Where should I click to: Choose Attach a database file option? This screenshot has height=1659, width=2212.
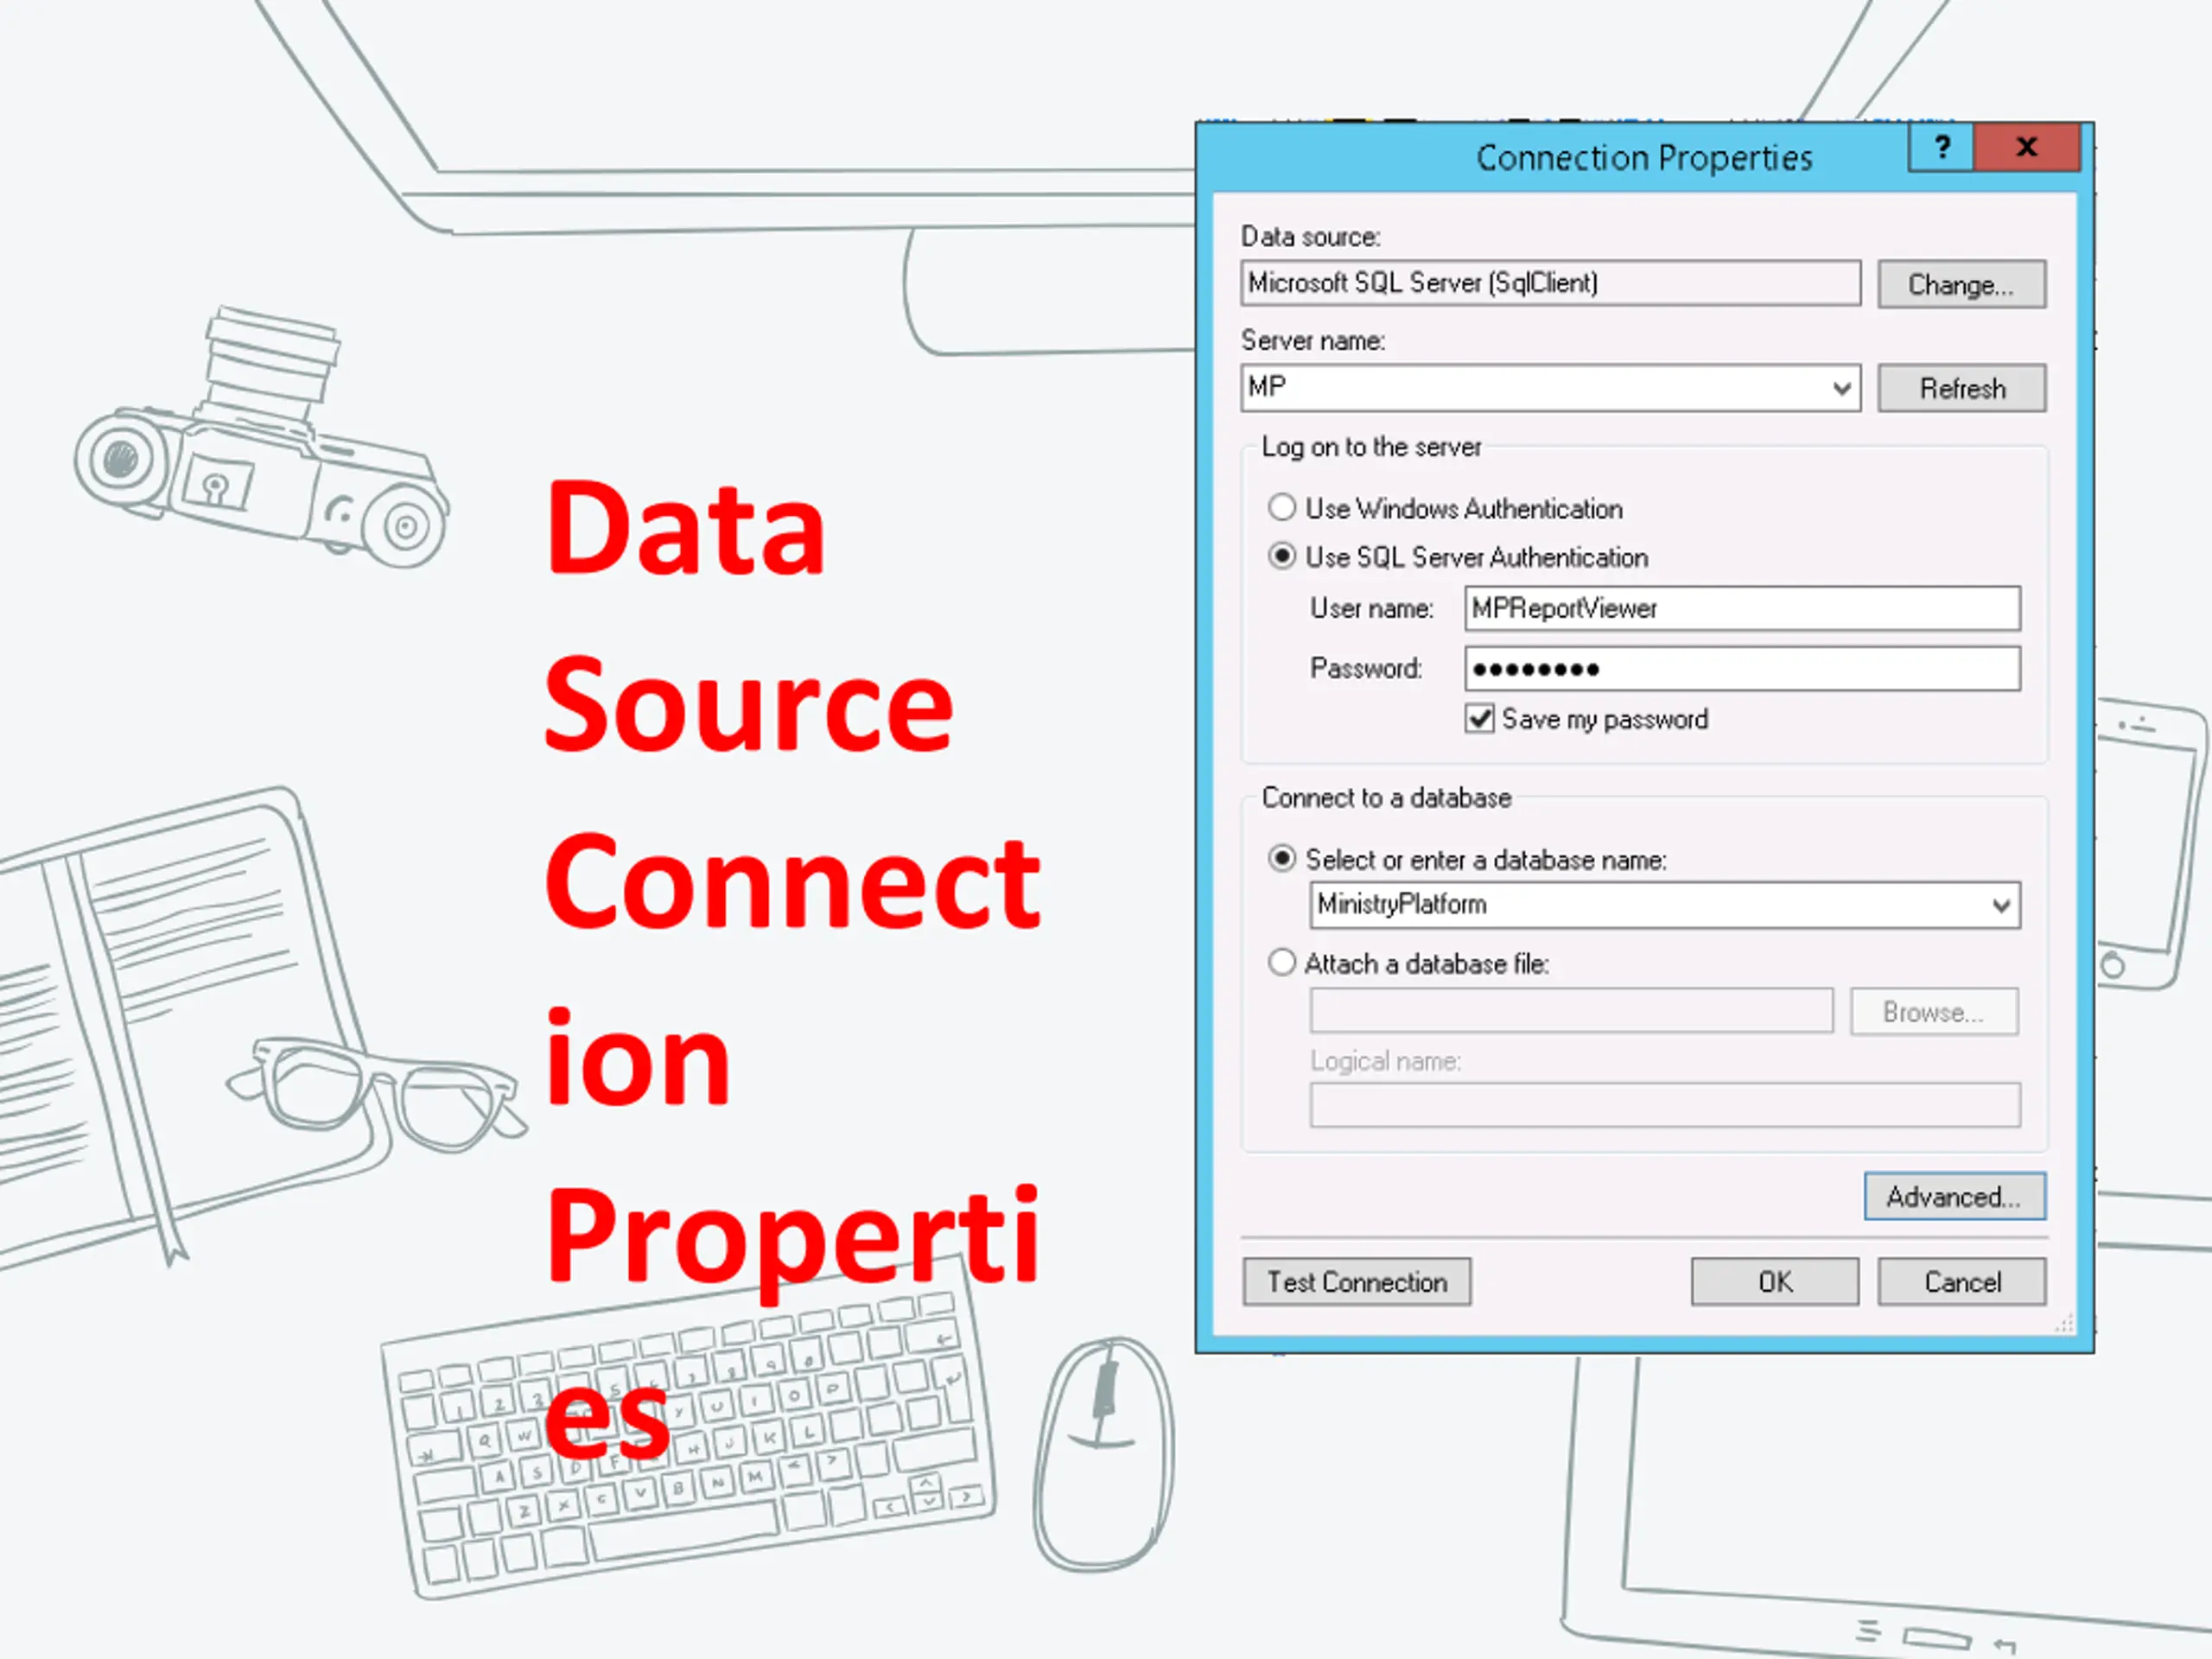click(1282, 963)
